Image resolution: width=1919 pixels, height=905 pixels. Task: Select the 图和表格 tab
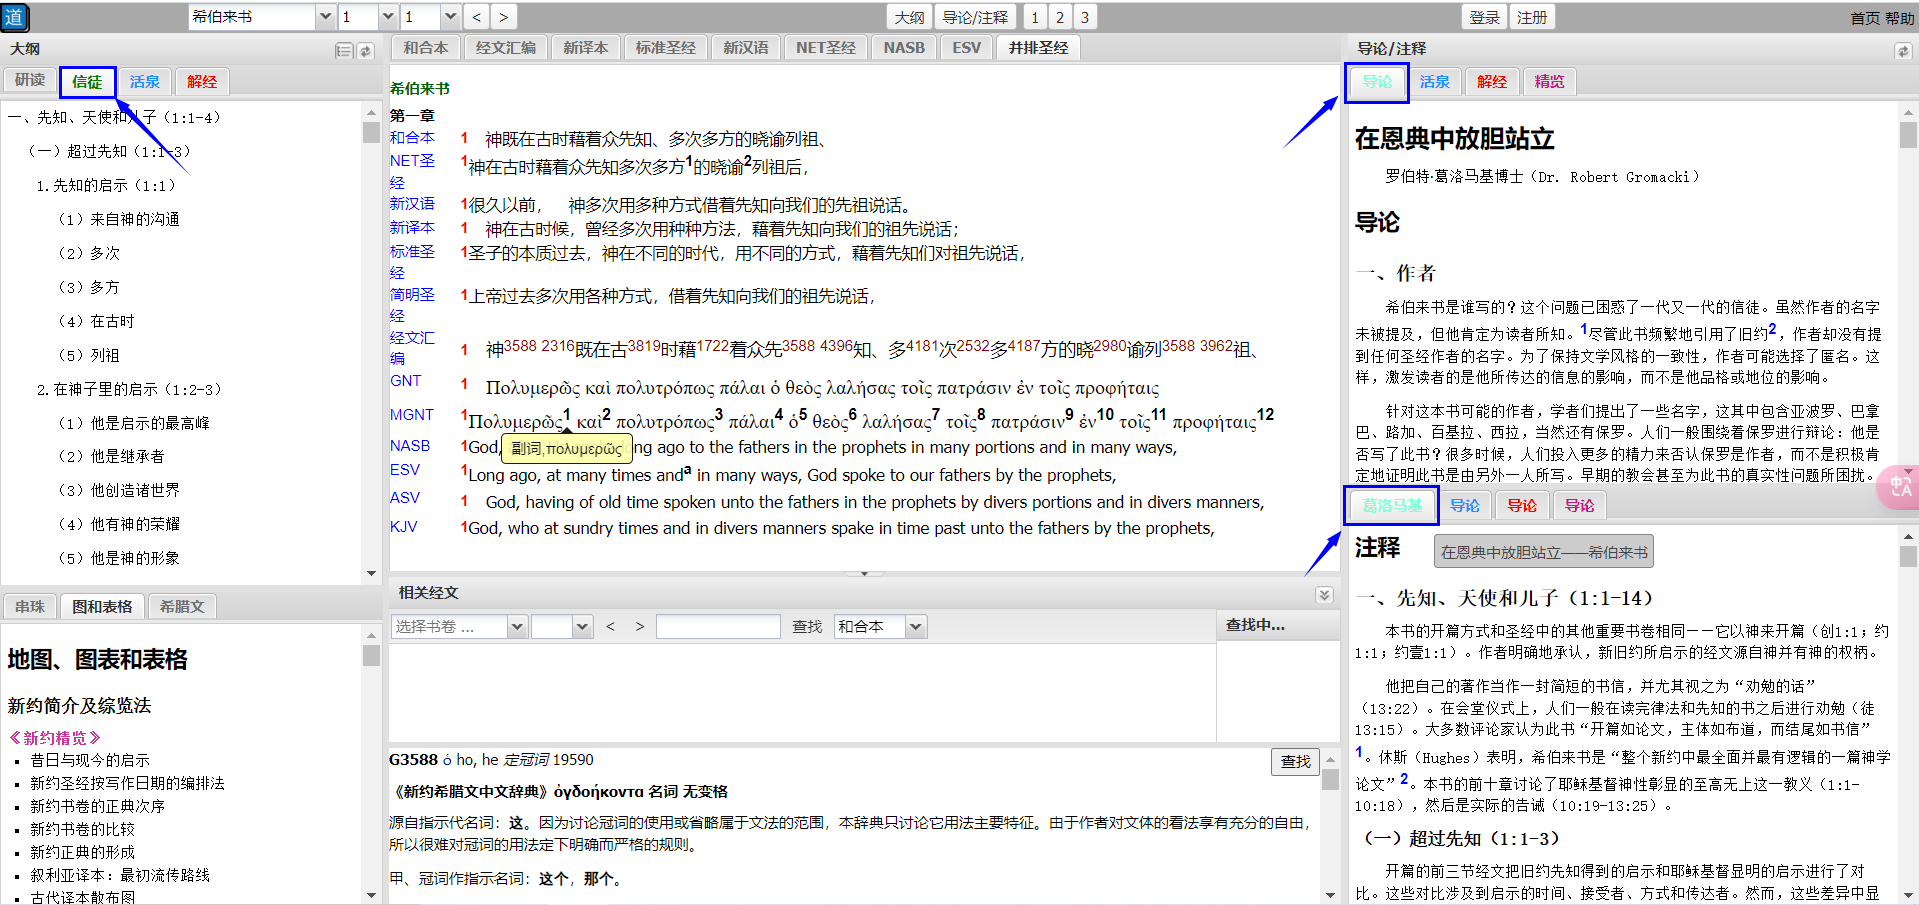102,606
